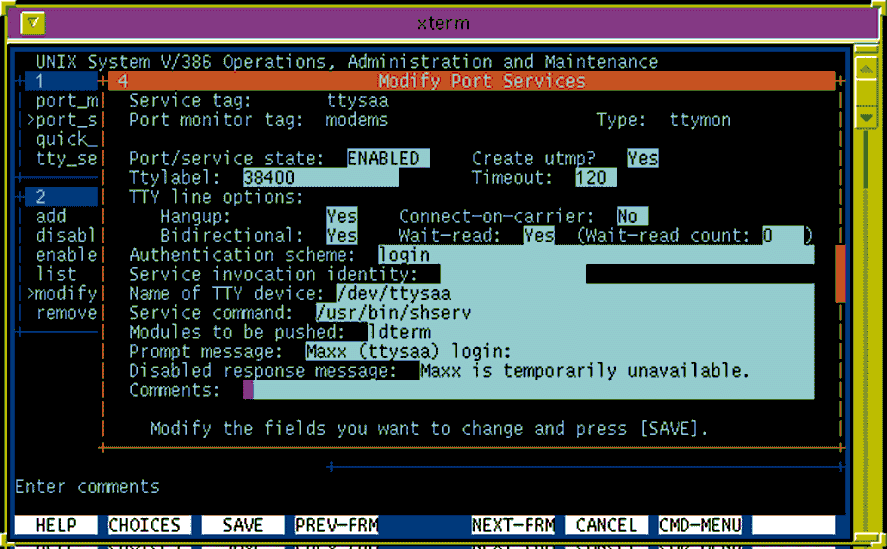This screenshot has height=549, width=887.
Task: Select the Port/service state ENABLED field
Action: [388, 158]
